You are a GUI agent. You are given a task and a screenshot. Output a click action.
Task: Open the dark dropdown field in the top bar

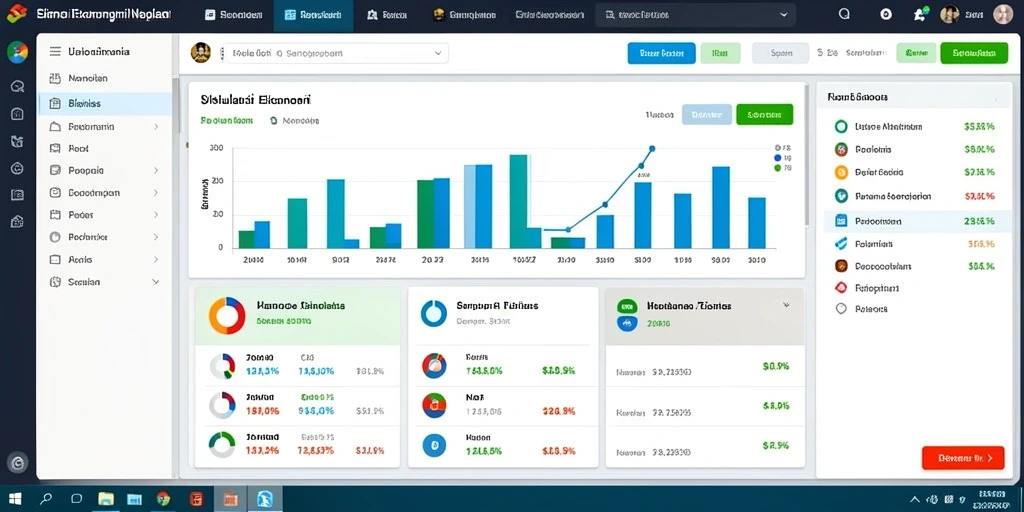696,14
